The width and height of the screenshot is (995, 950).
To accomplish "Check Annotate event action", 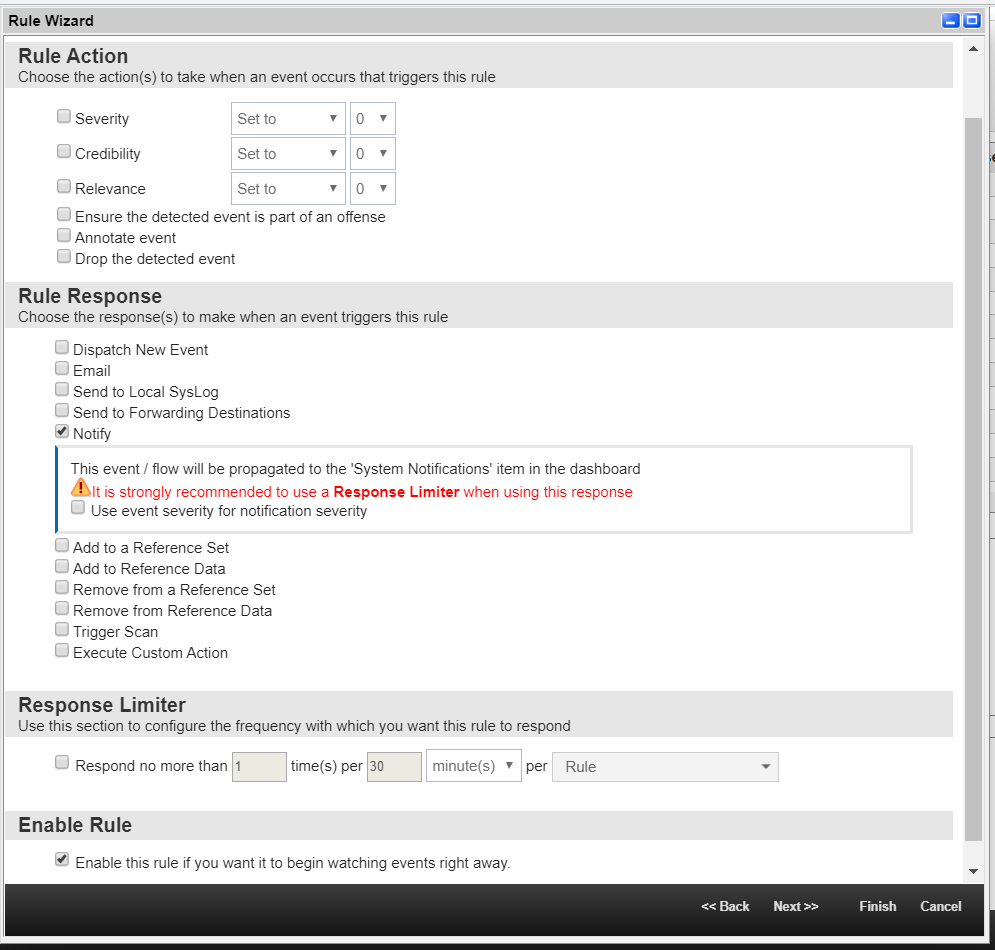I will click(x=63, y=235).
